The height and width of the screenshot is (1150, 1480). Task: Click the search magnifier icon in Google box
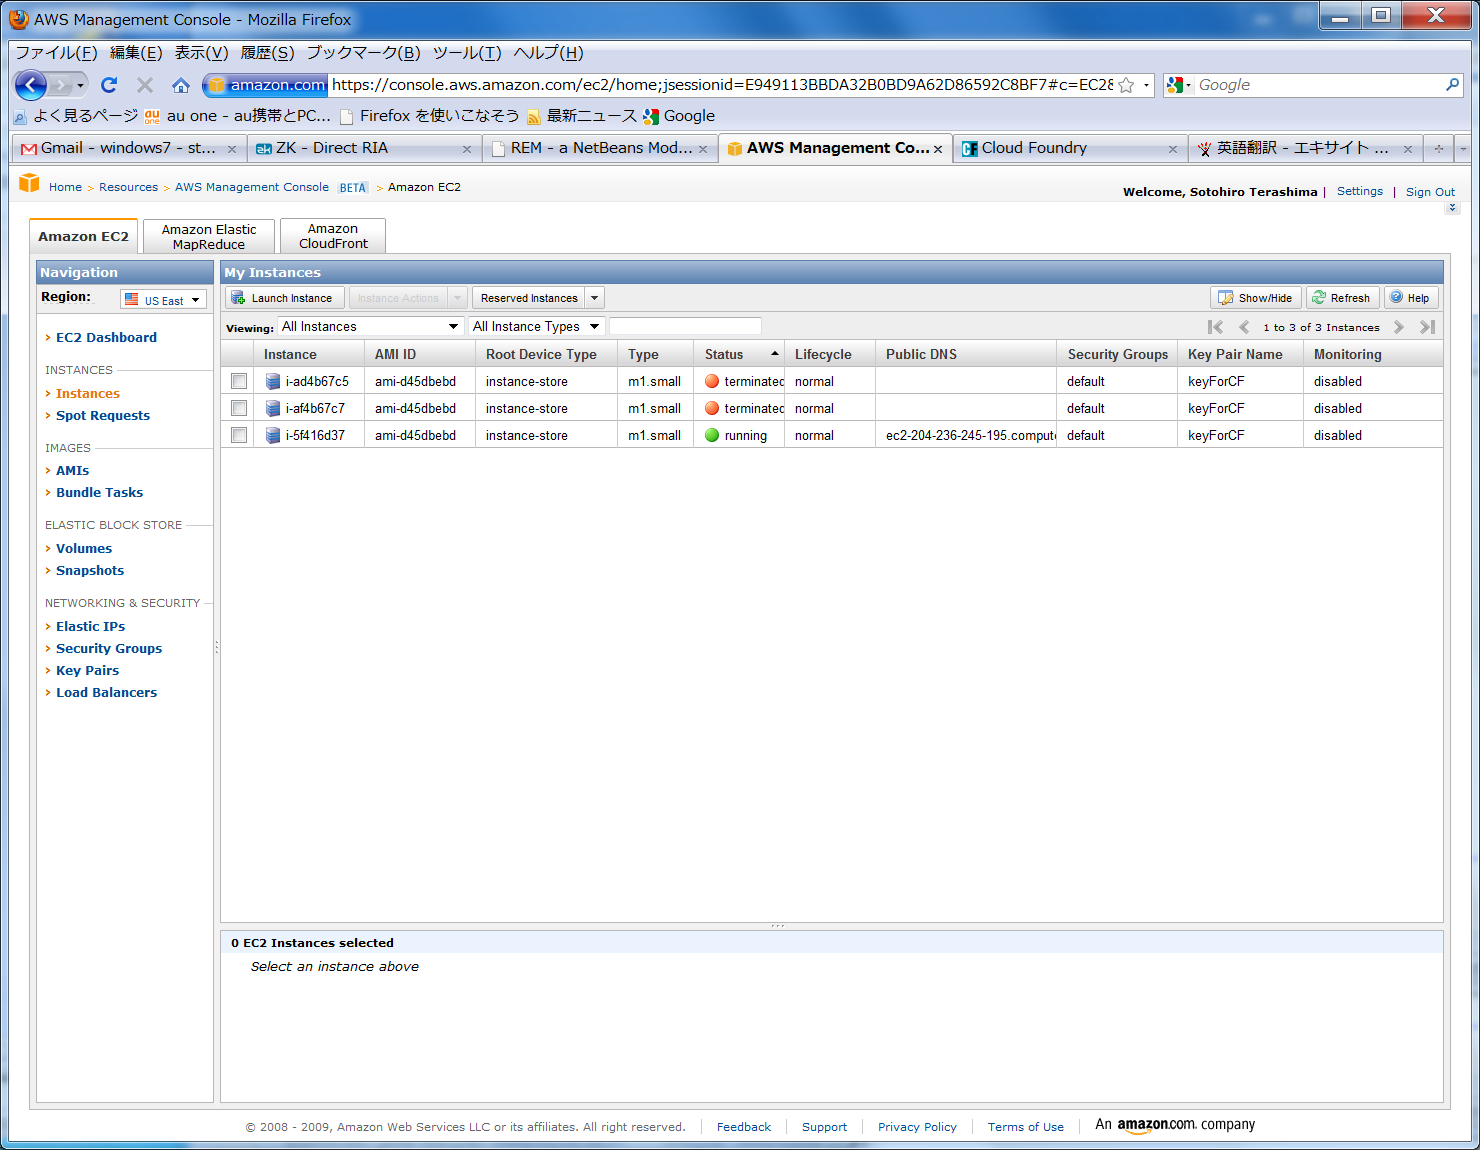[x=1453, y=85]
